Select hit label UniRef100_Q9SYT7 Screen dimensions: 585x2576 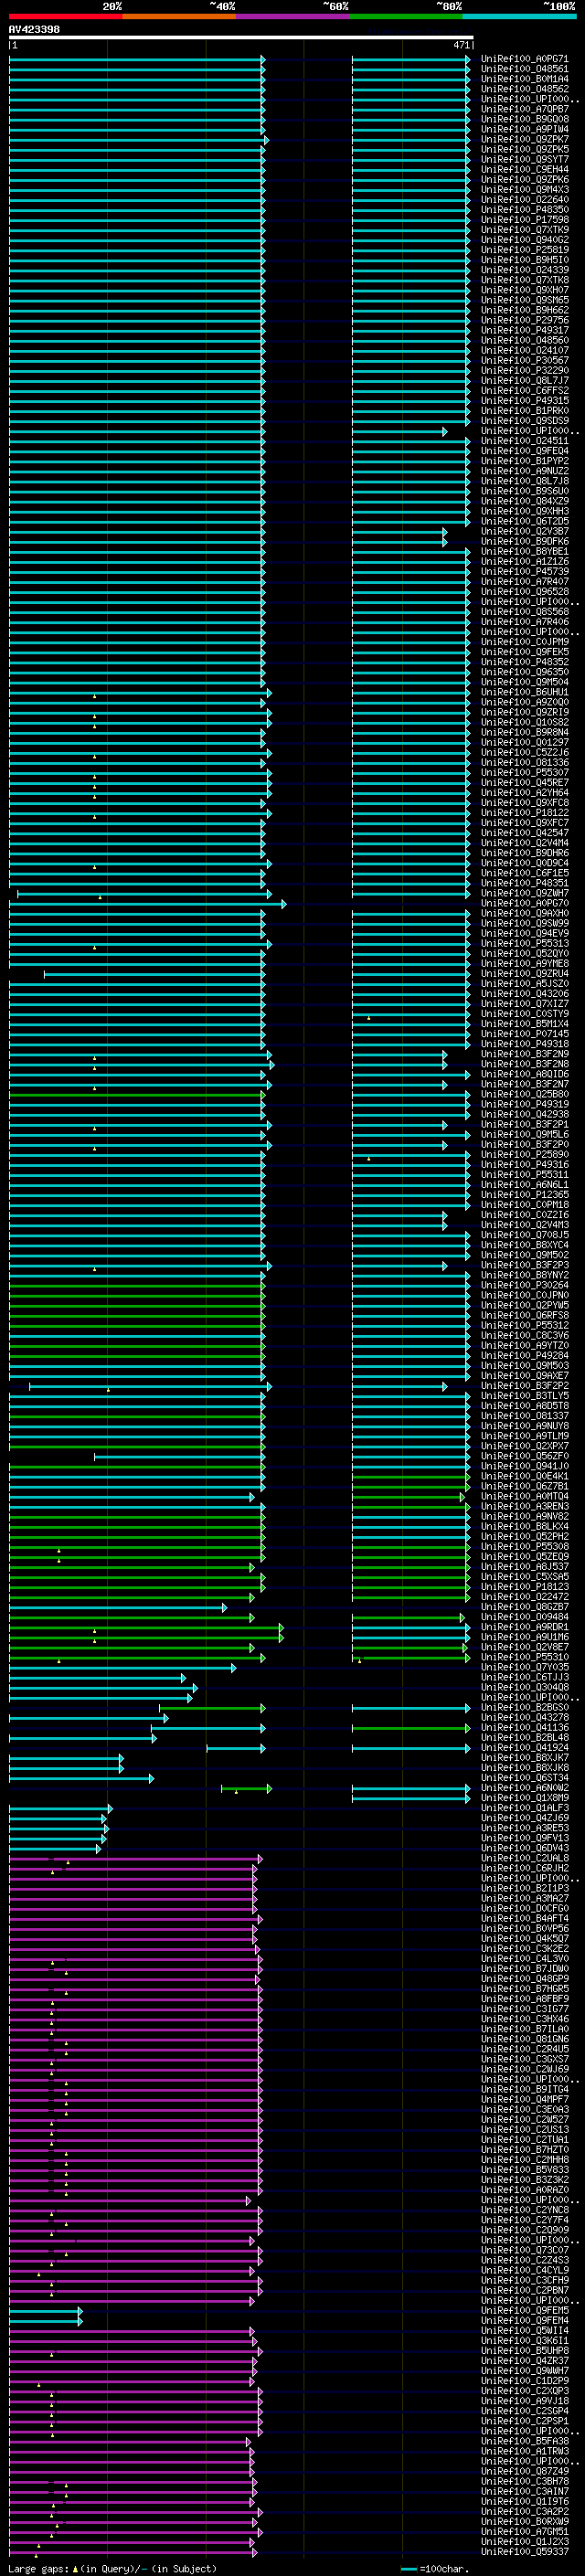(525, 160)
